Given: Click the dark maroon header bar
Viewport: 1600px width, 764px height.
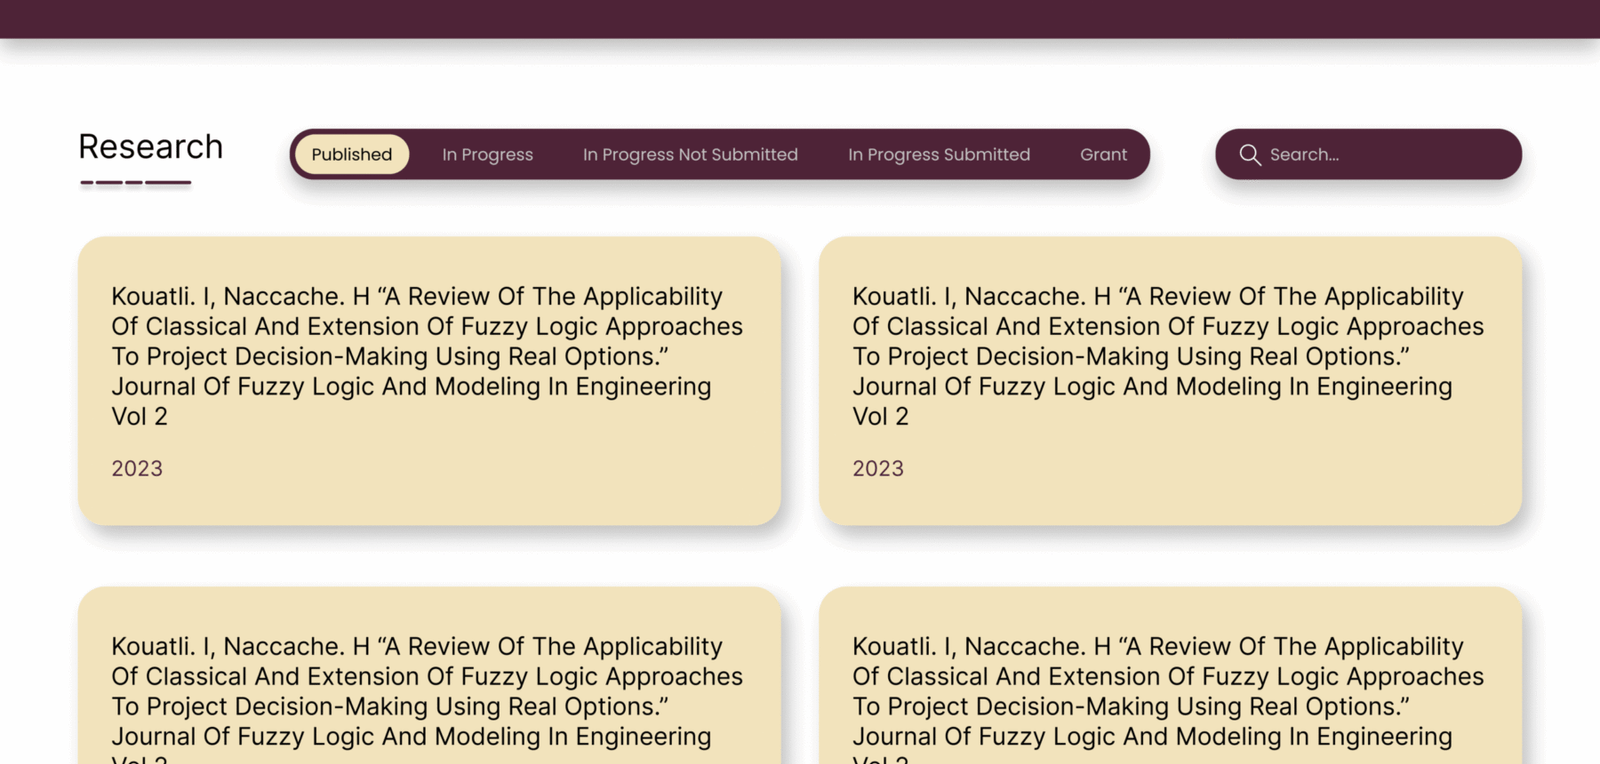Looking at the screenshot, I should point(800,19).
